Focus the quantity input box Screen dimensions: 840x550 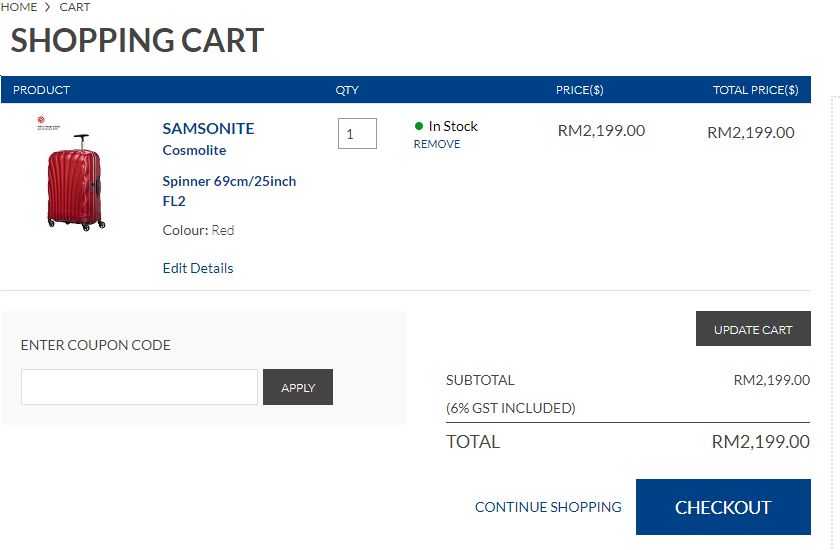[x=357, y=134]
